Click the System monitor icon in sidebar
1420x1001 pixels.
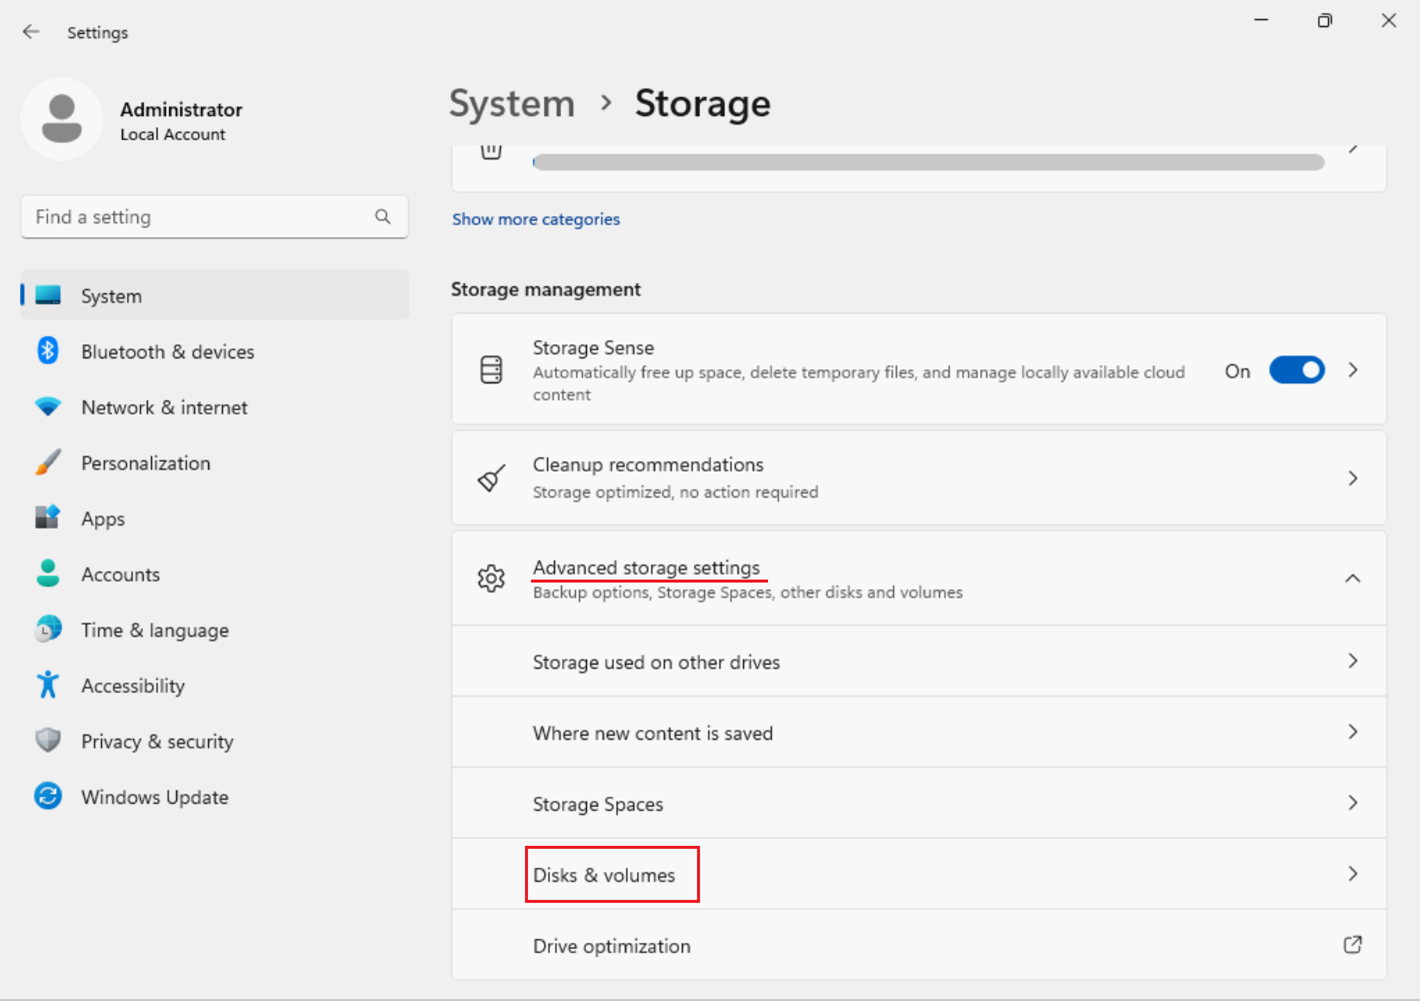[x=48, y=295]
